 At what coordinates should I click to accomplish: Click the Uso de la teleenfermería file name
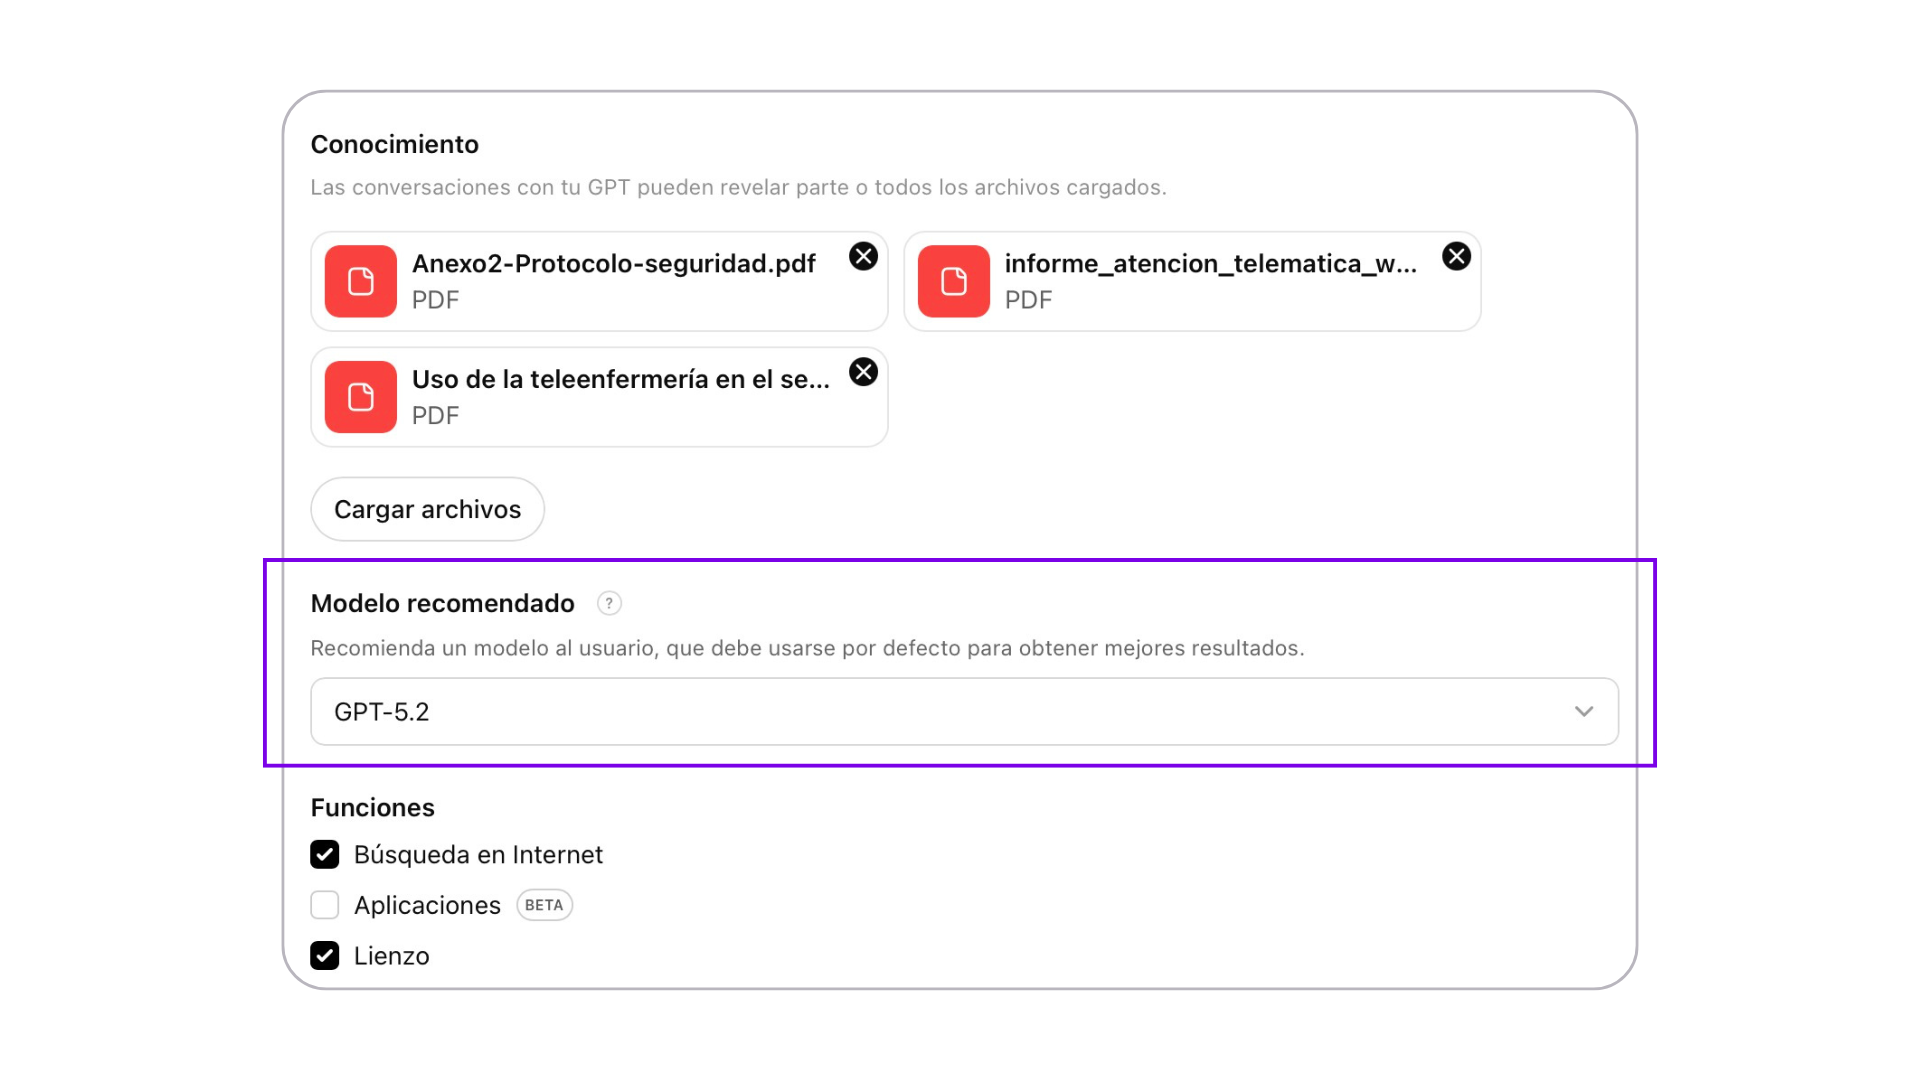(620, 380)
